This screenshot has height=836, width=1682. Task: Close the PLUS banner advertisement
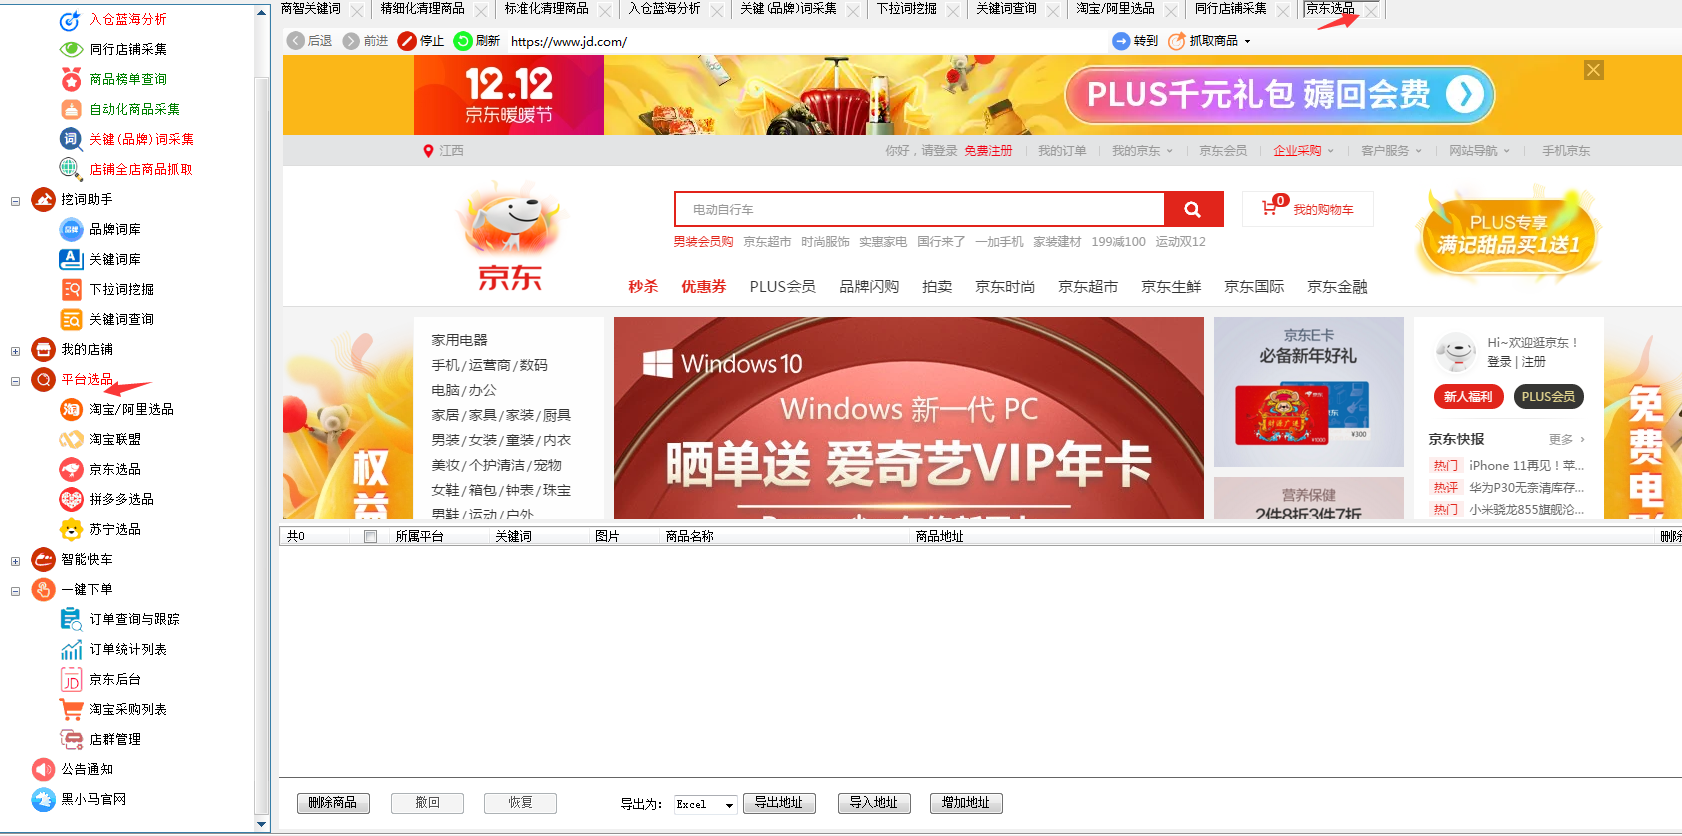[x=1594, y=70]
